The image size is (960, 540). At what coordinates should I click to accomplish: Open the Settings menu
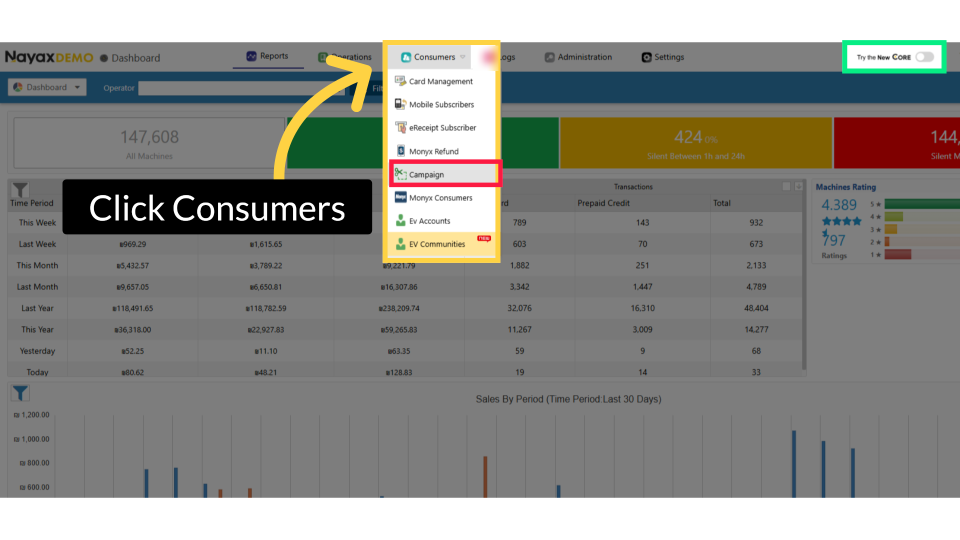[662, 57]
